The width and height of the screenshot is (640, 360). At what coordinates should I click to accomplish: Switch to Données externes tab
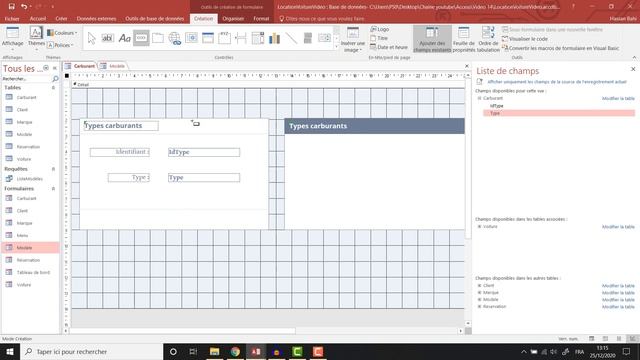click(x=96, y=18)
